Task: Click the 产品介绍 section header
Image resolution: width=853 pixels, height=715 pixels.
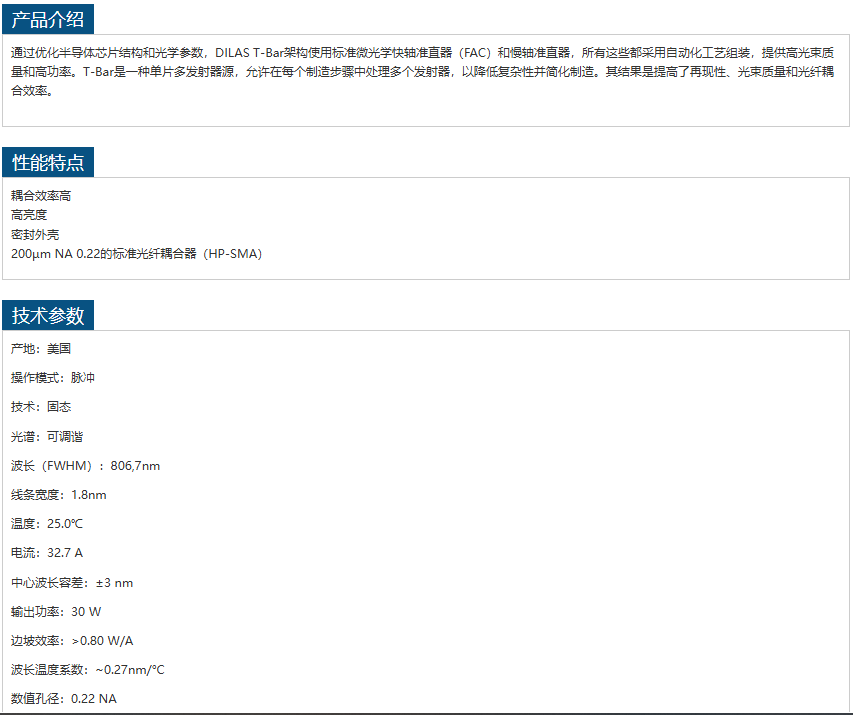Action: 48,18
